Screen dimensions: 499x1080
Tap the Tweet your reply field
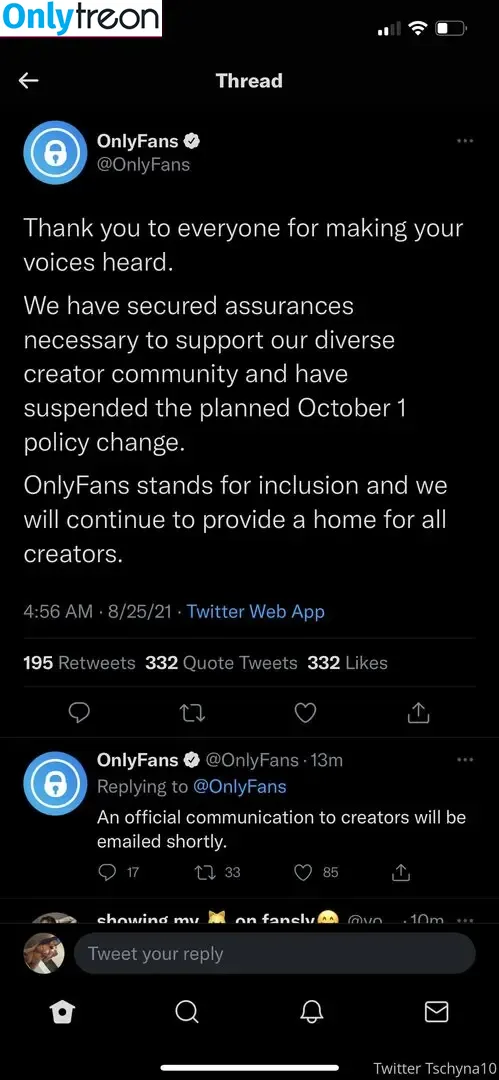tap(274, 954)
